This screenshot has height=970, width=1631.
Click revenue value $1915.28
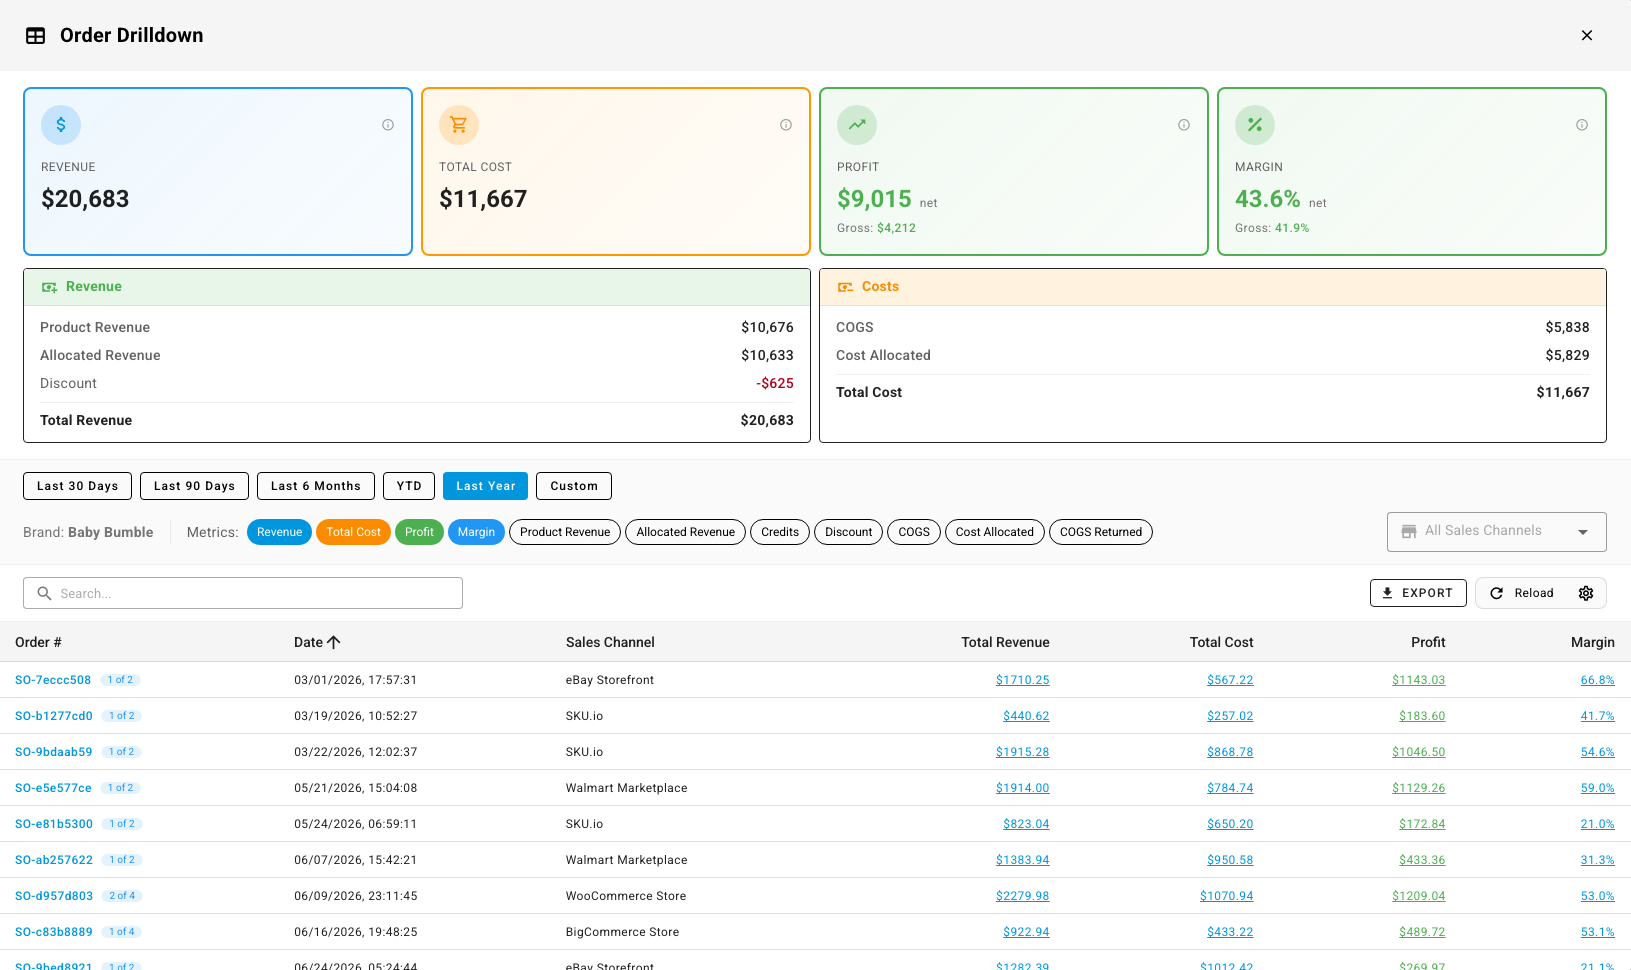[1022, 752]
